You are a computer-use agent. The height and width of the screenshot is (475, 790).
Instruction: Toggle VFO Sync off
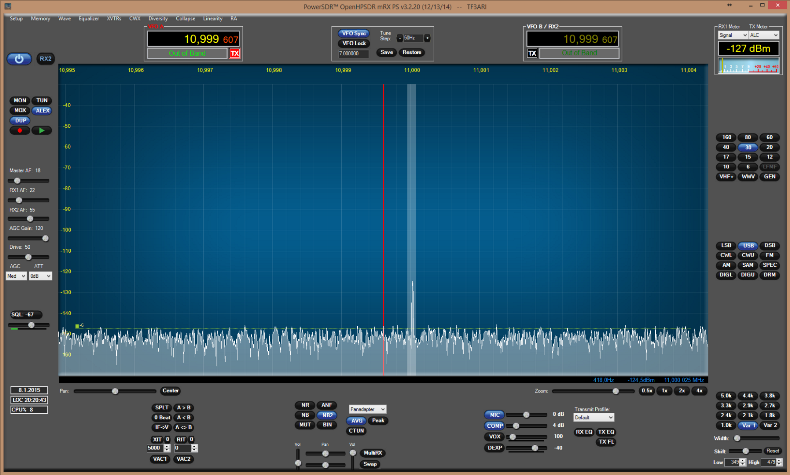point(354,34)
